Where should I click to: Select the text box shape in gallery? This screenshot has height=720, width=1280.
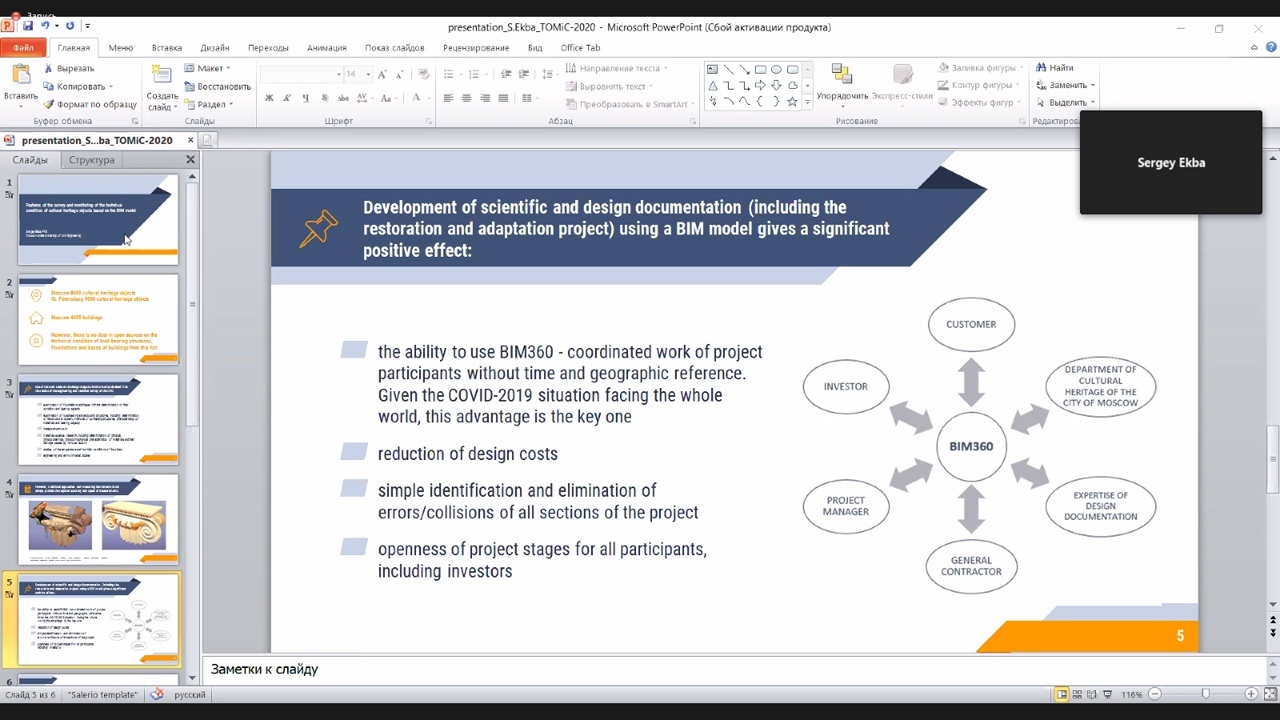(712, 70)
